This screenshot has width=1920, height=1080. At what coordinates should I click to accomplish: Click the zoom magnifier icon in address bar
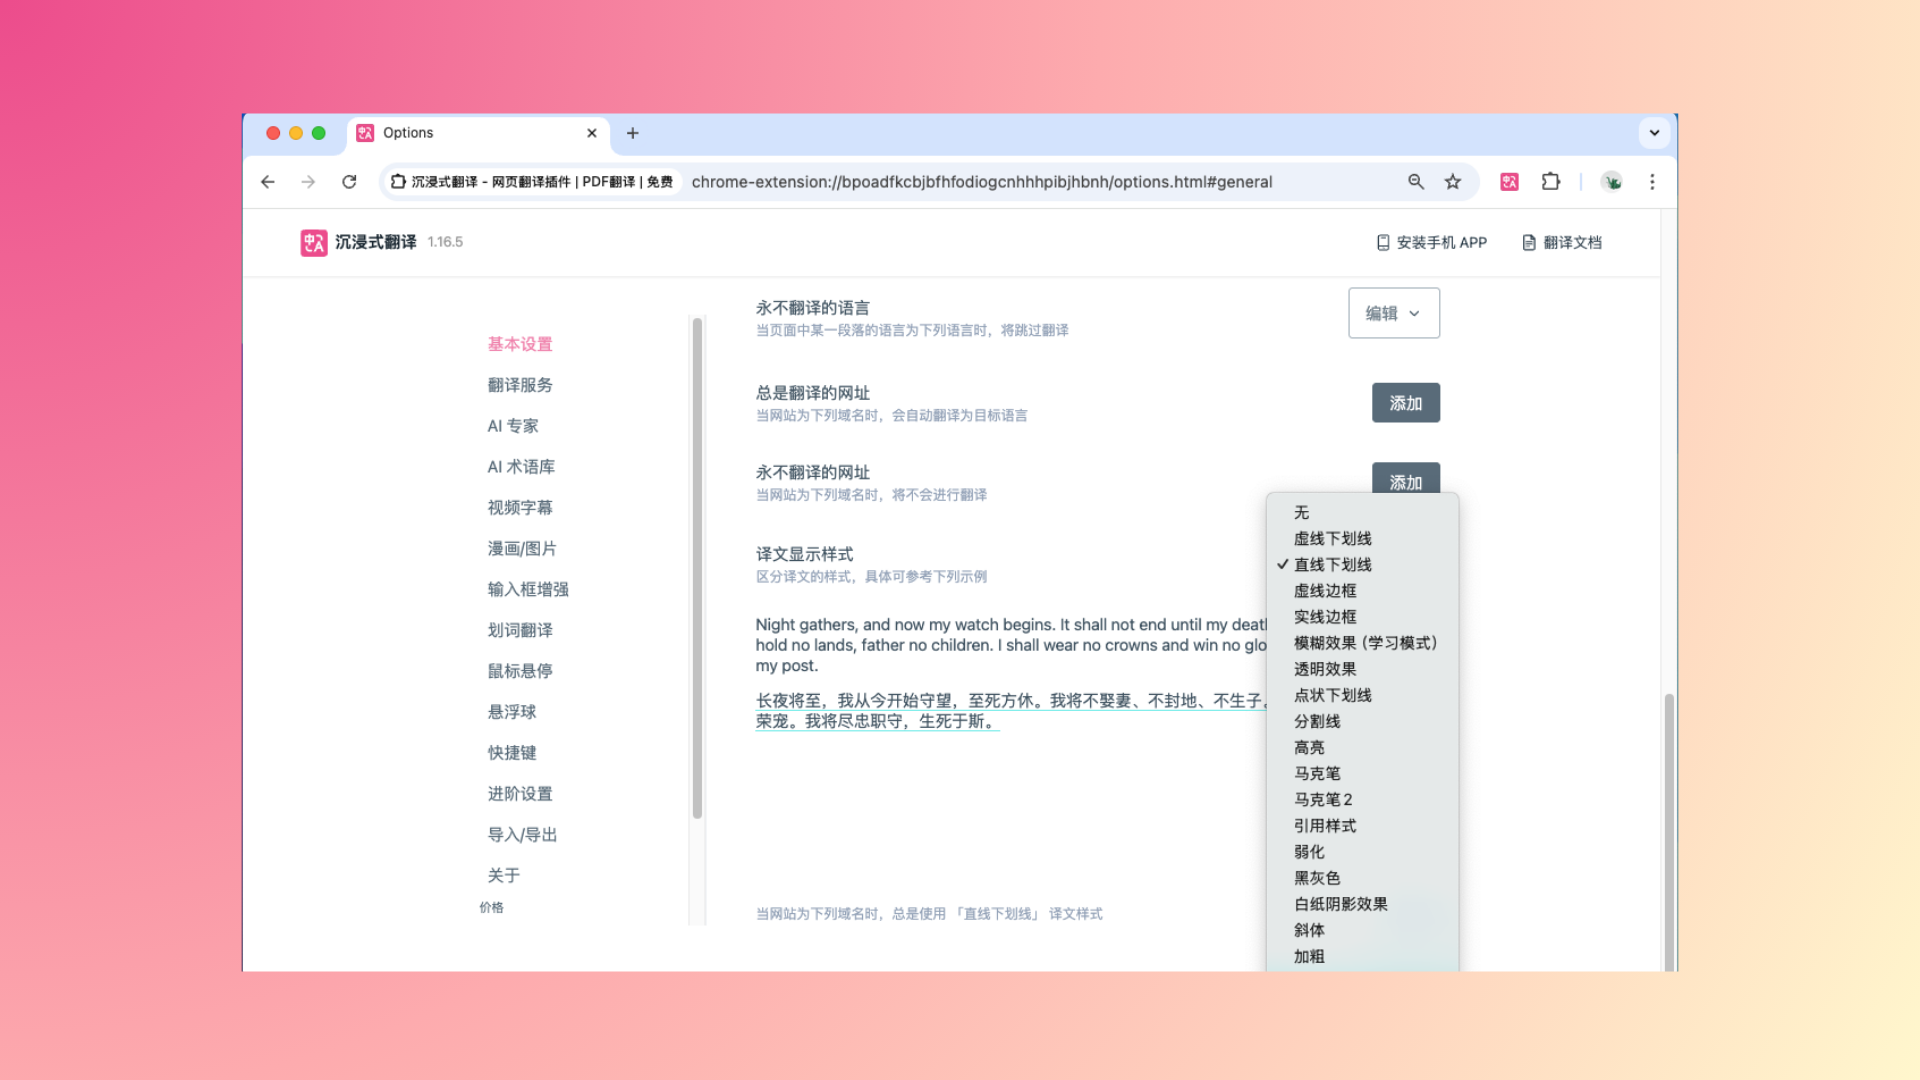(1416, 182)
